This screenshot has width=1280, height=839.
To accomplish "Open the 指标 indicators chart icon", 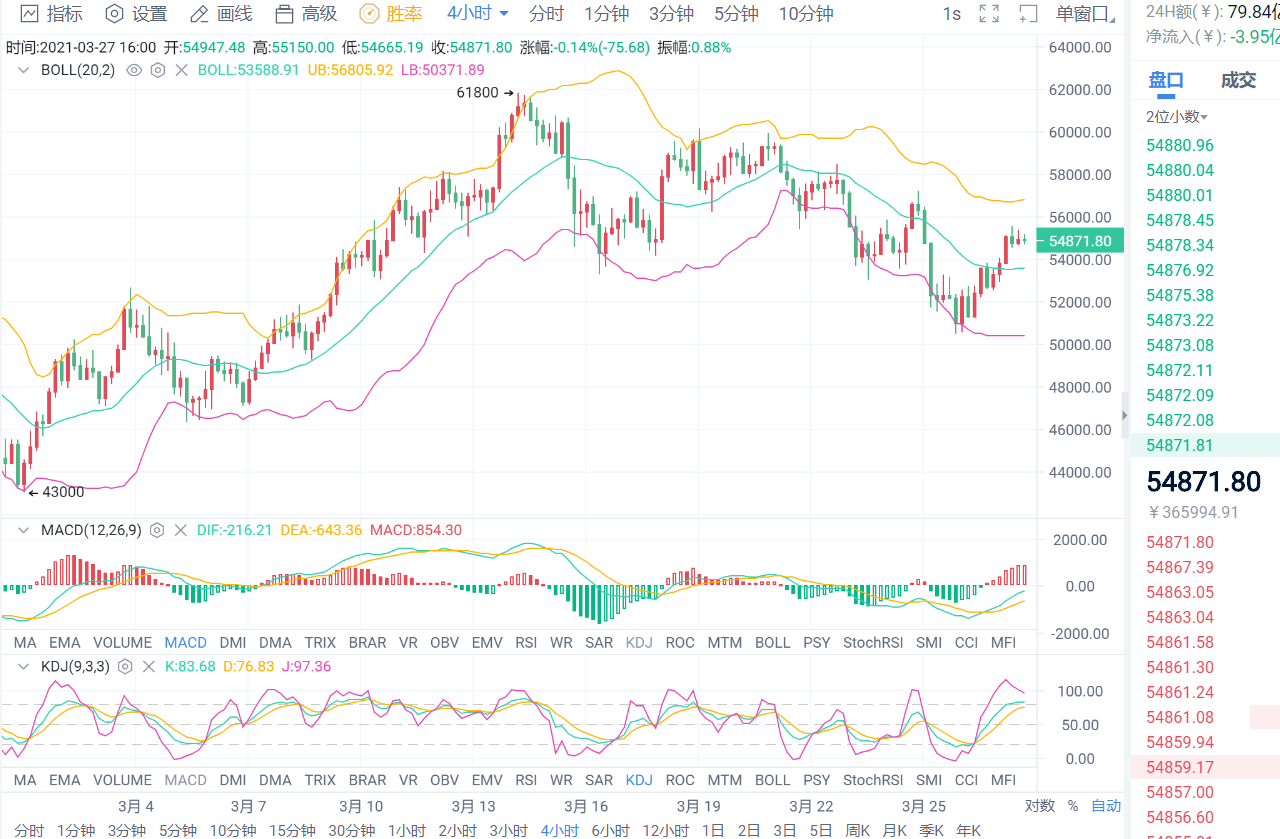I will point(29,14).
